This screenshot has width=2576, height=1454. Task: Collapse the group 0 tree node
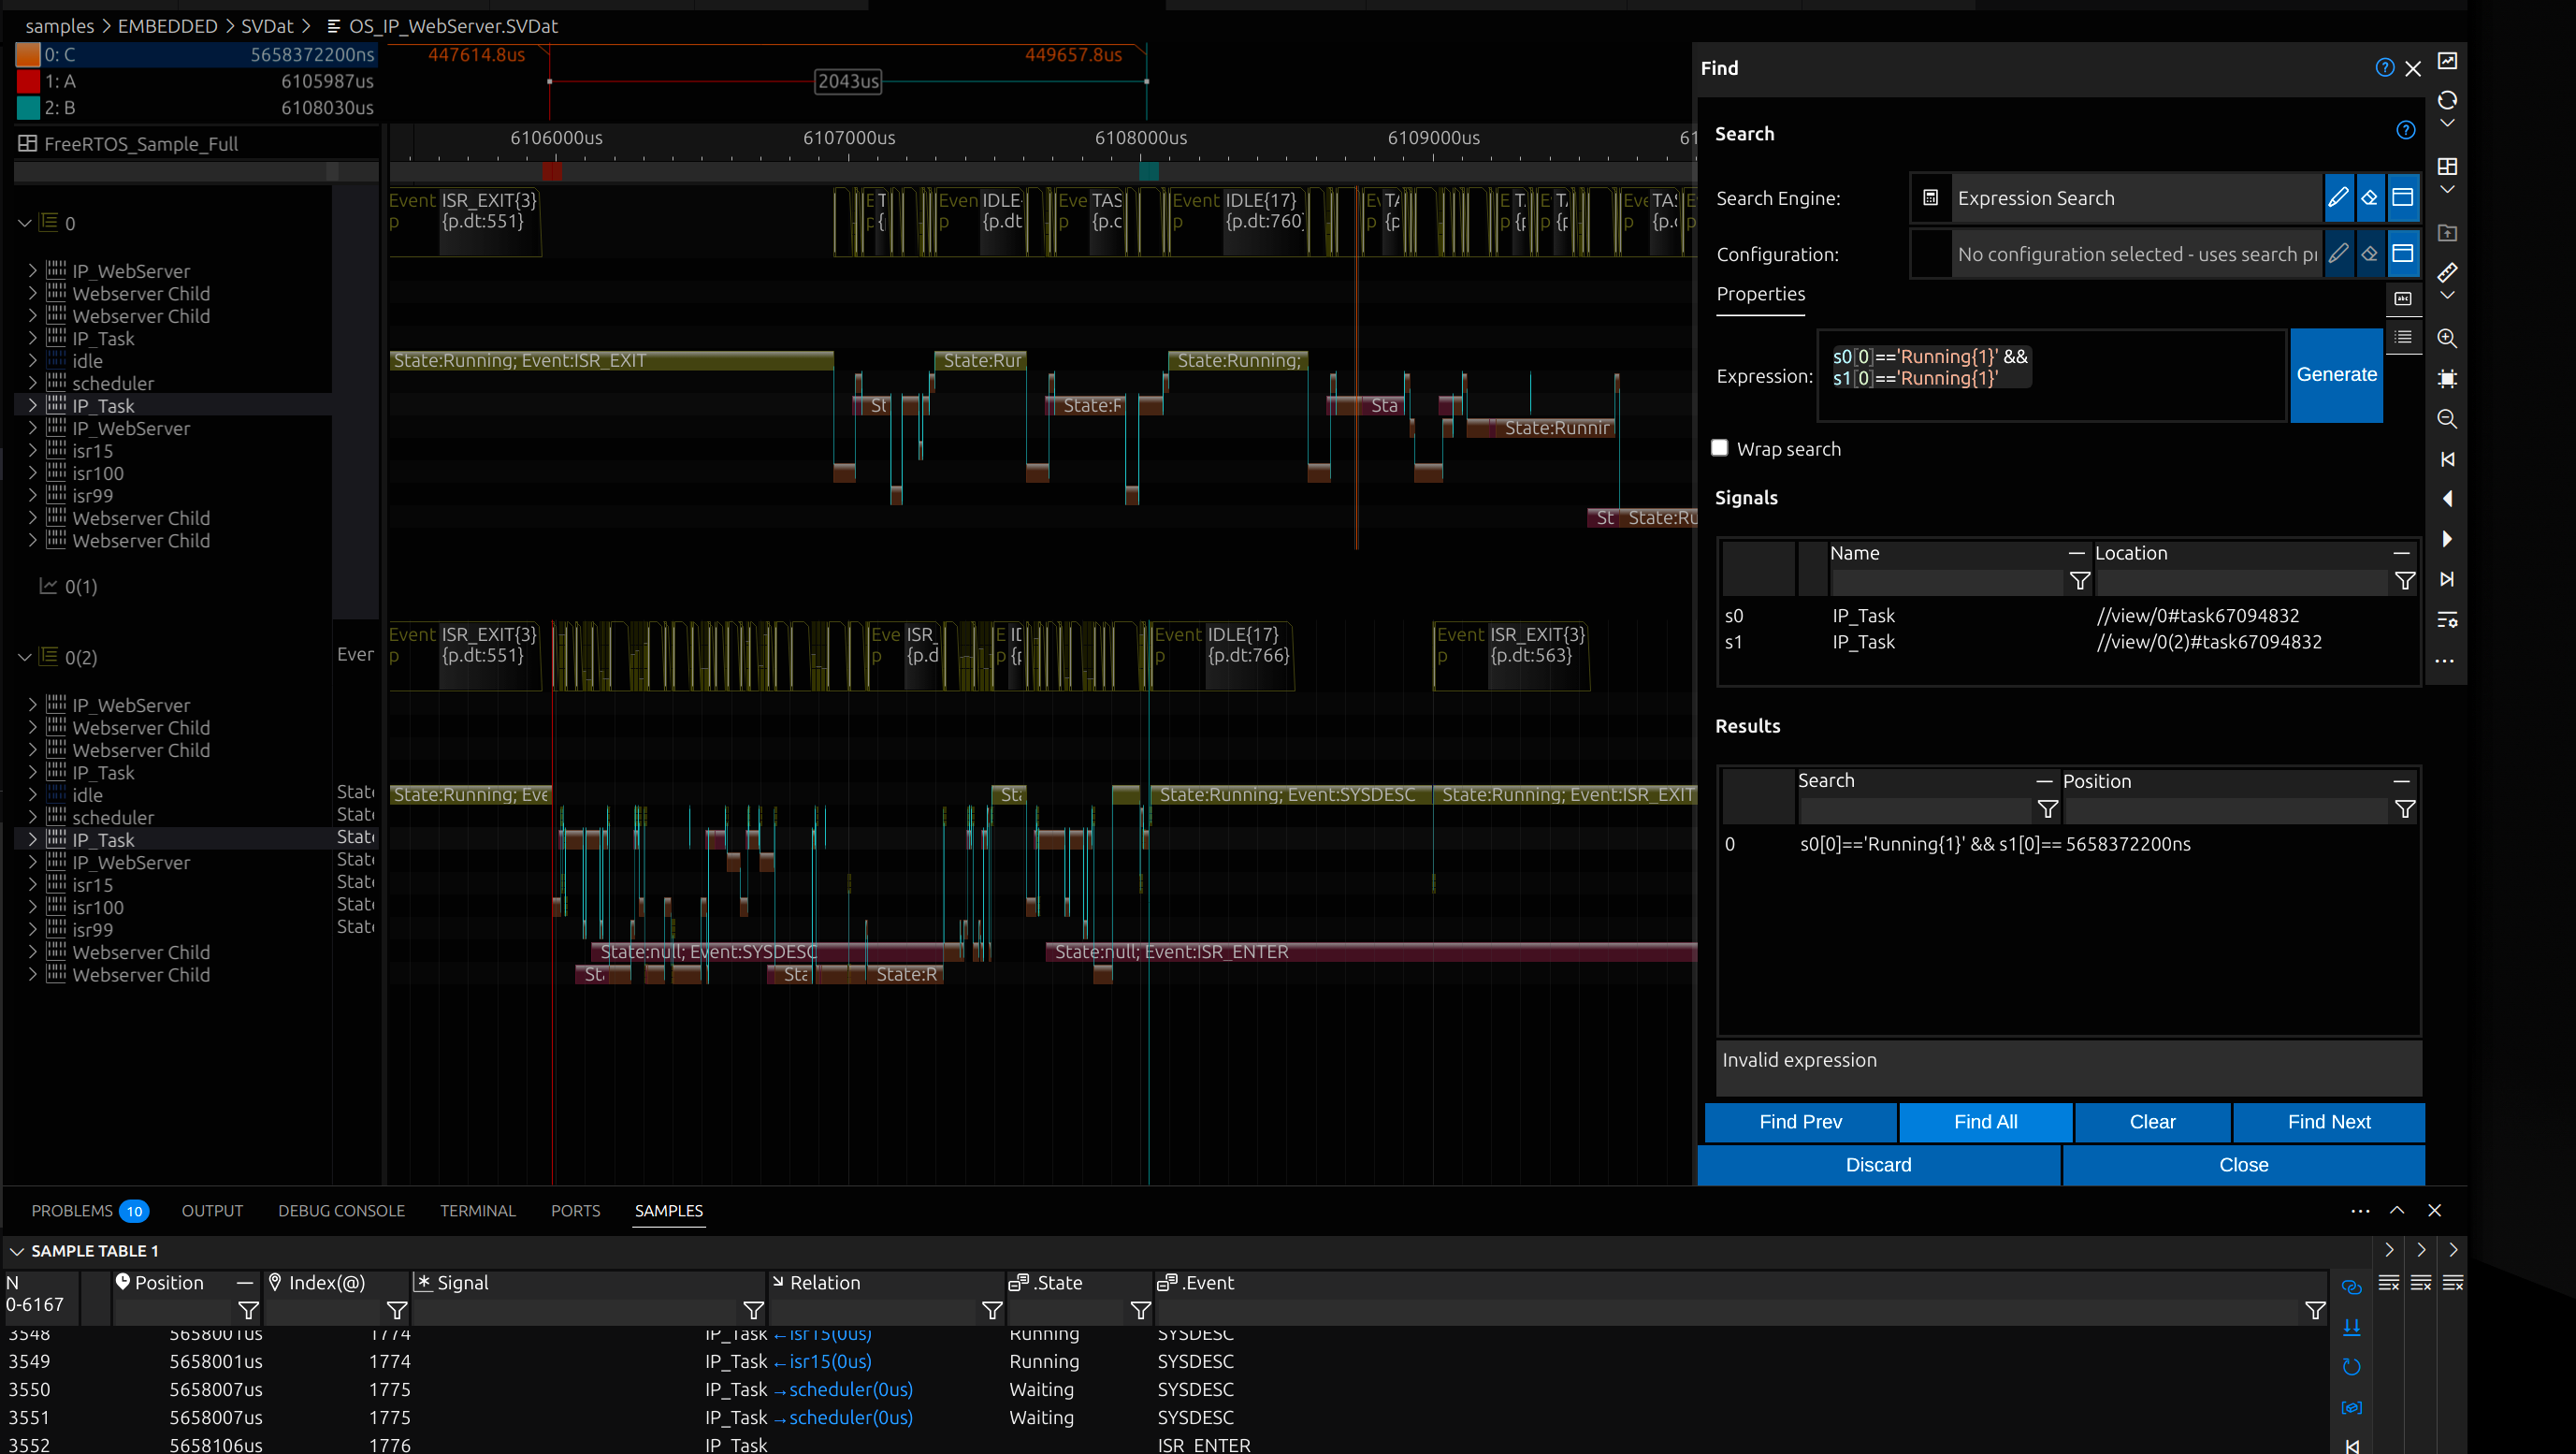[25, 223]
